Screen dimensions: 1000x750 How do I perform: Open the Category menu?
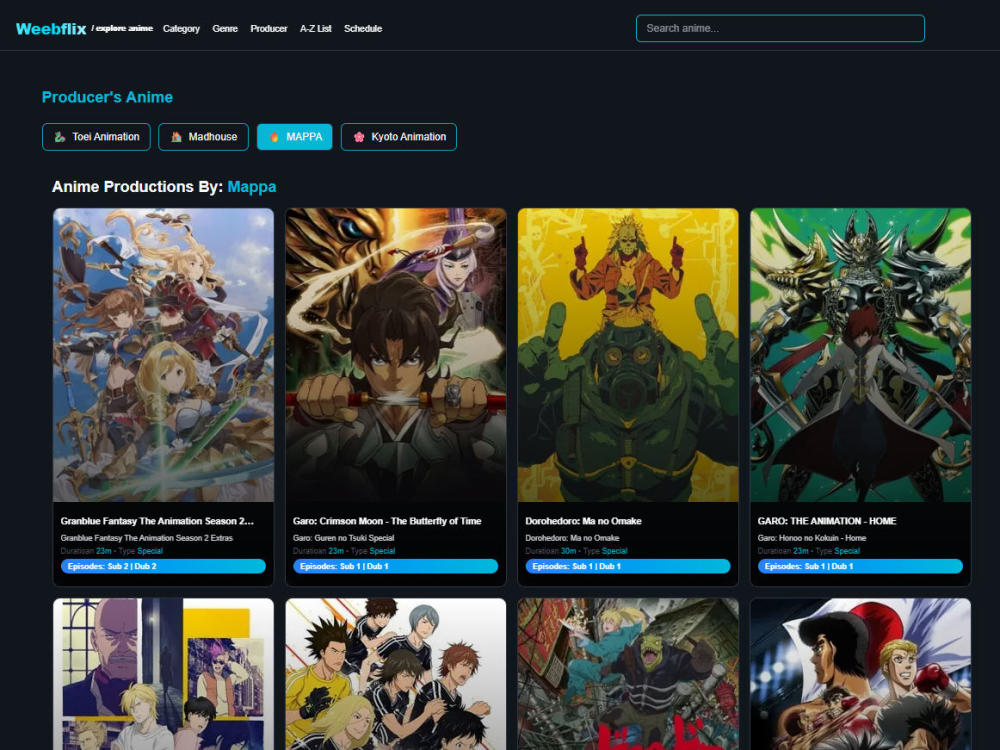point(181,29)
